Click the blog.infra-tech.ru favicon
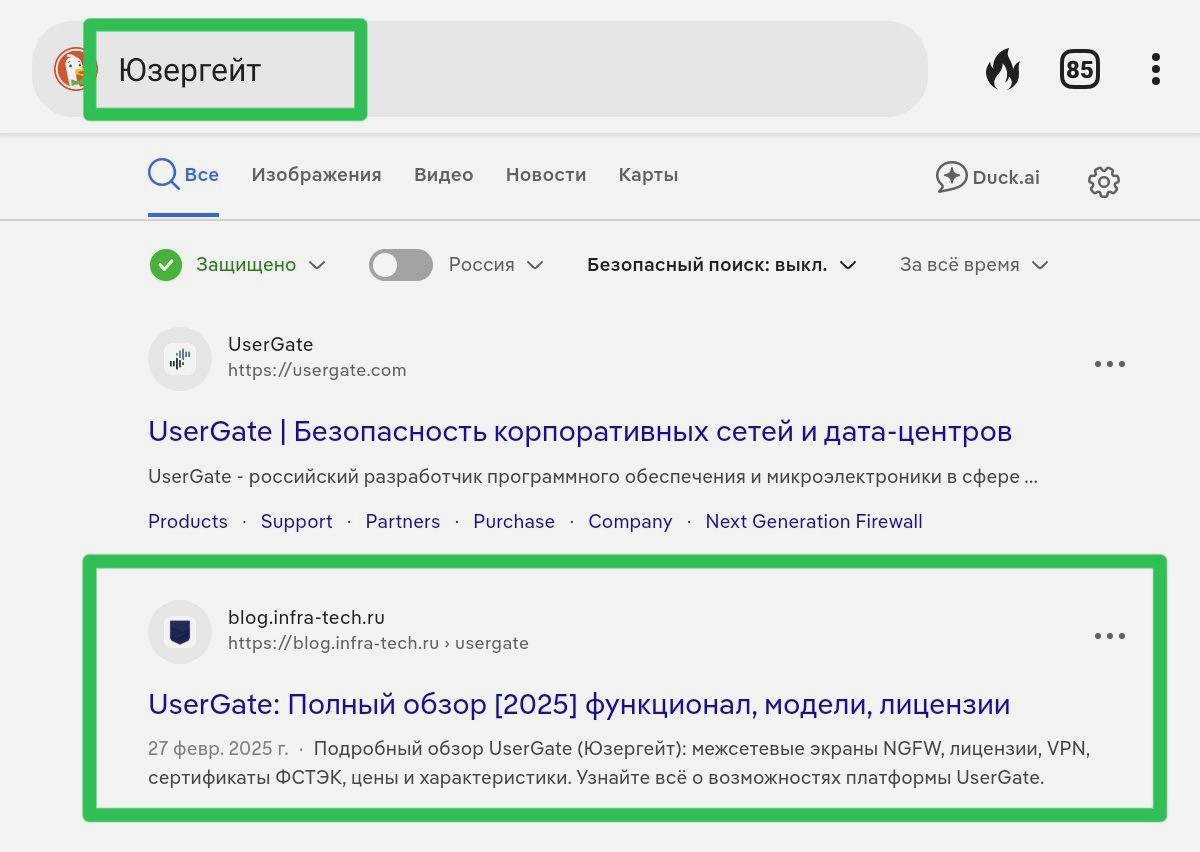1200x852 pixels. [x=180, y=631]
